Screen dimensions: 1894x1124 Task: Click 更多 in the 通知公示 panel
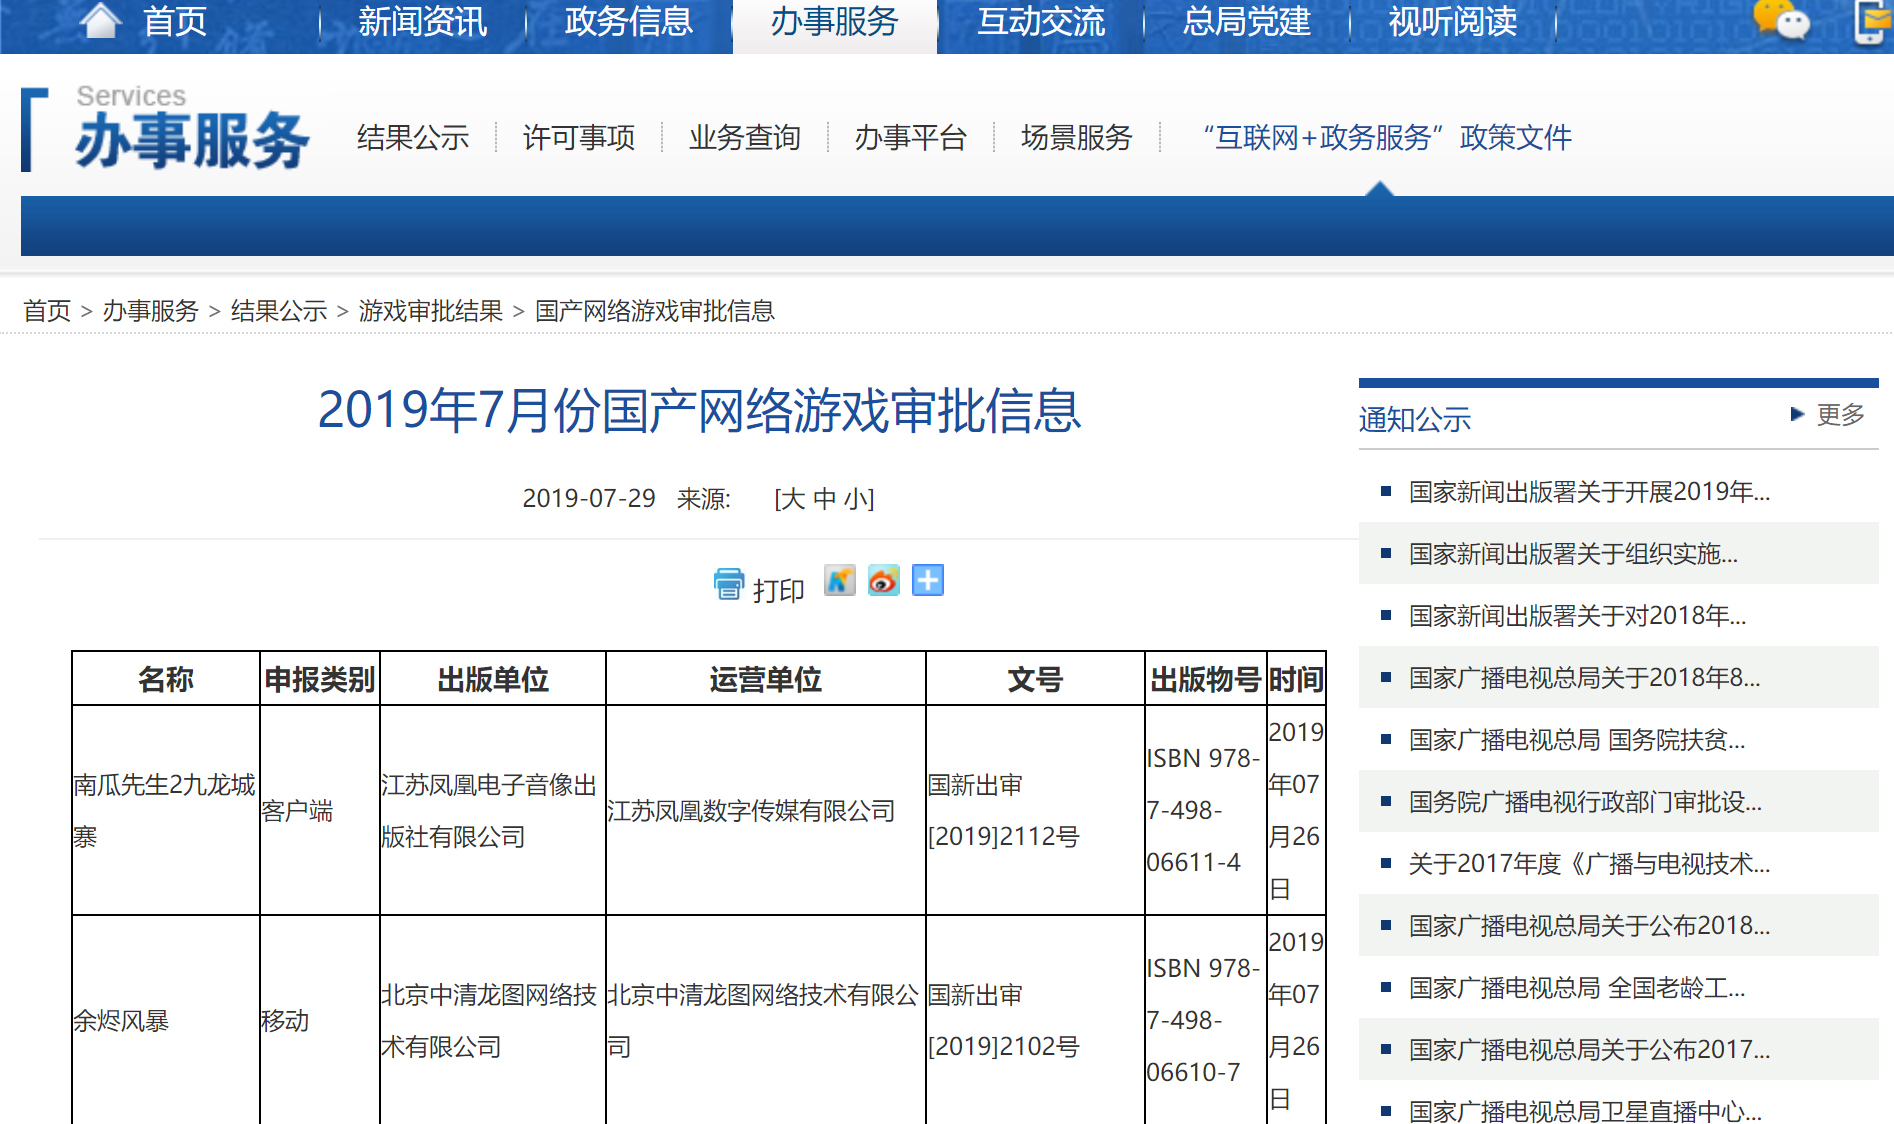(x=1841, y=414)
